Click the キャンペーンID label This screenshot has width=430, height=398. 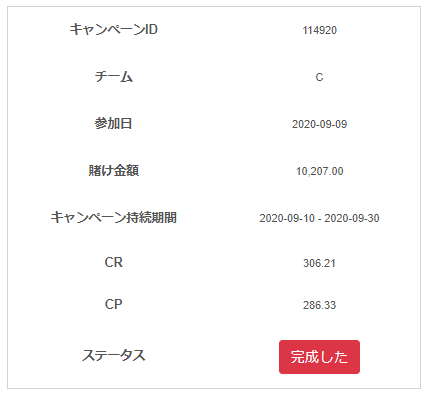tap(113, 29)
